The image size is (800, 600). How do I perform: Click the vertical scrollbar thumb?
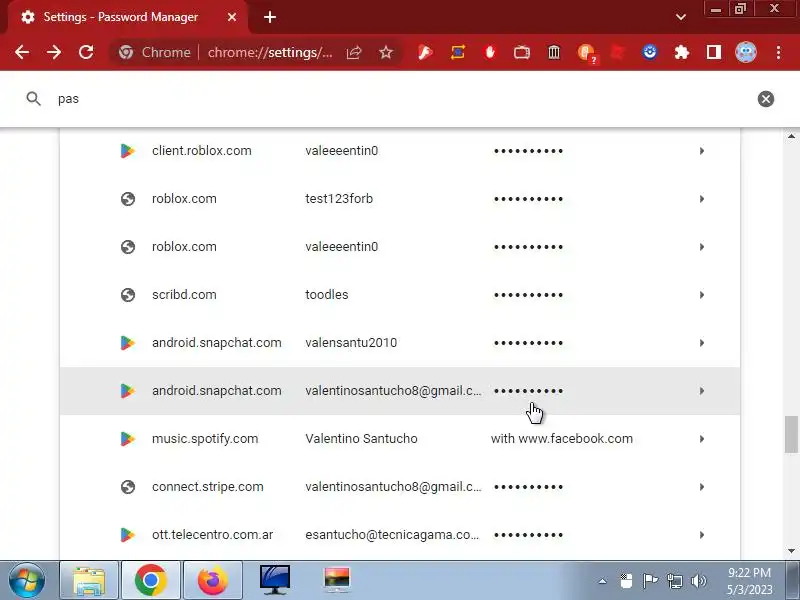tap(791, 434)
